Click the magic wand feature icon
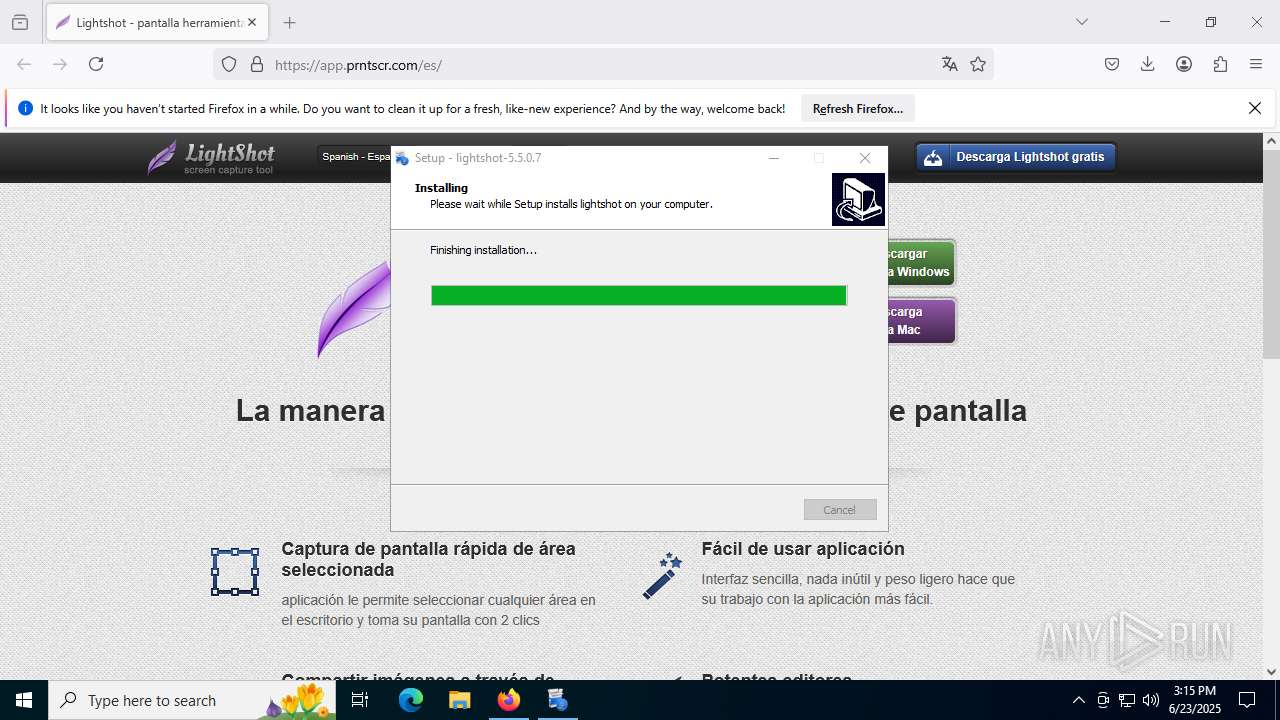 click(x=662, y=576)
